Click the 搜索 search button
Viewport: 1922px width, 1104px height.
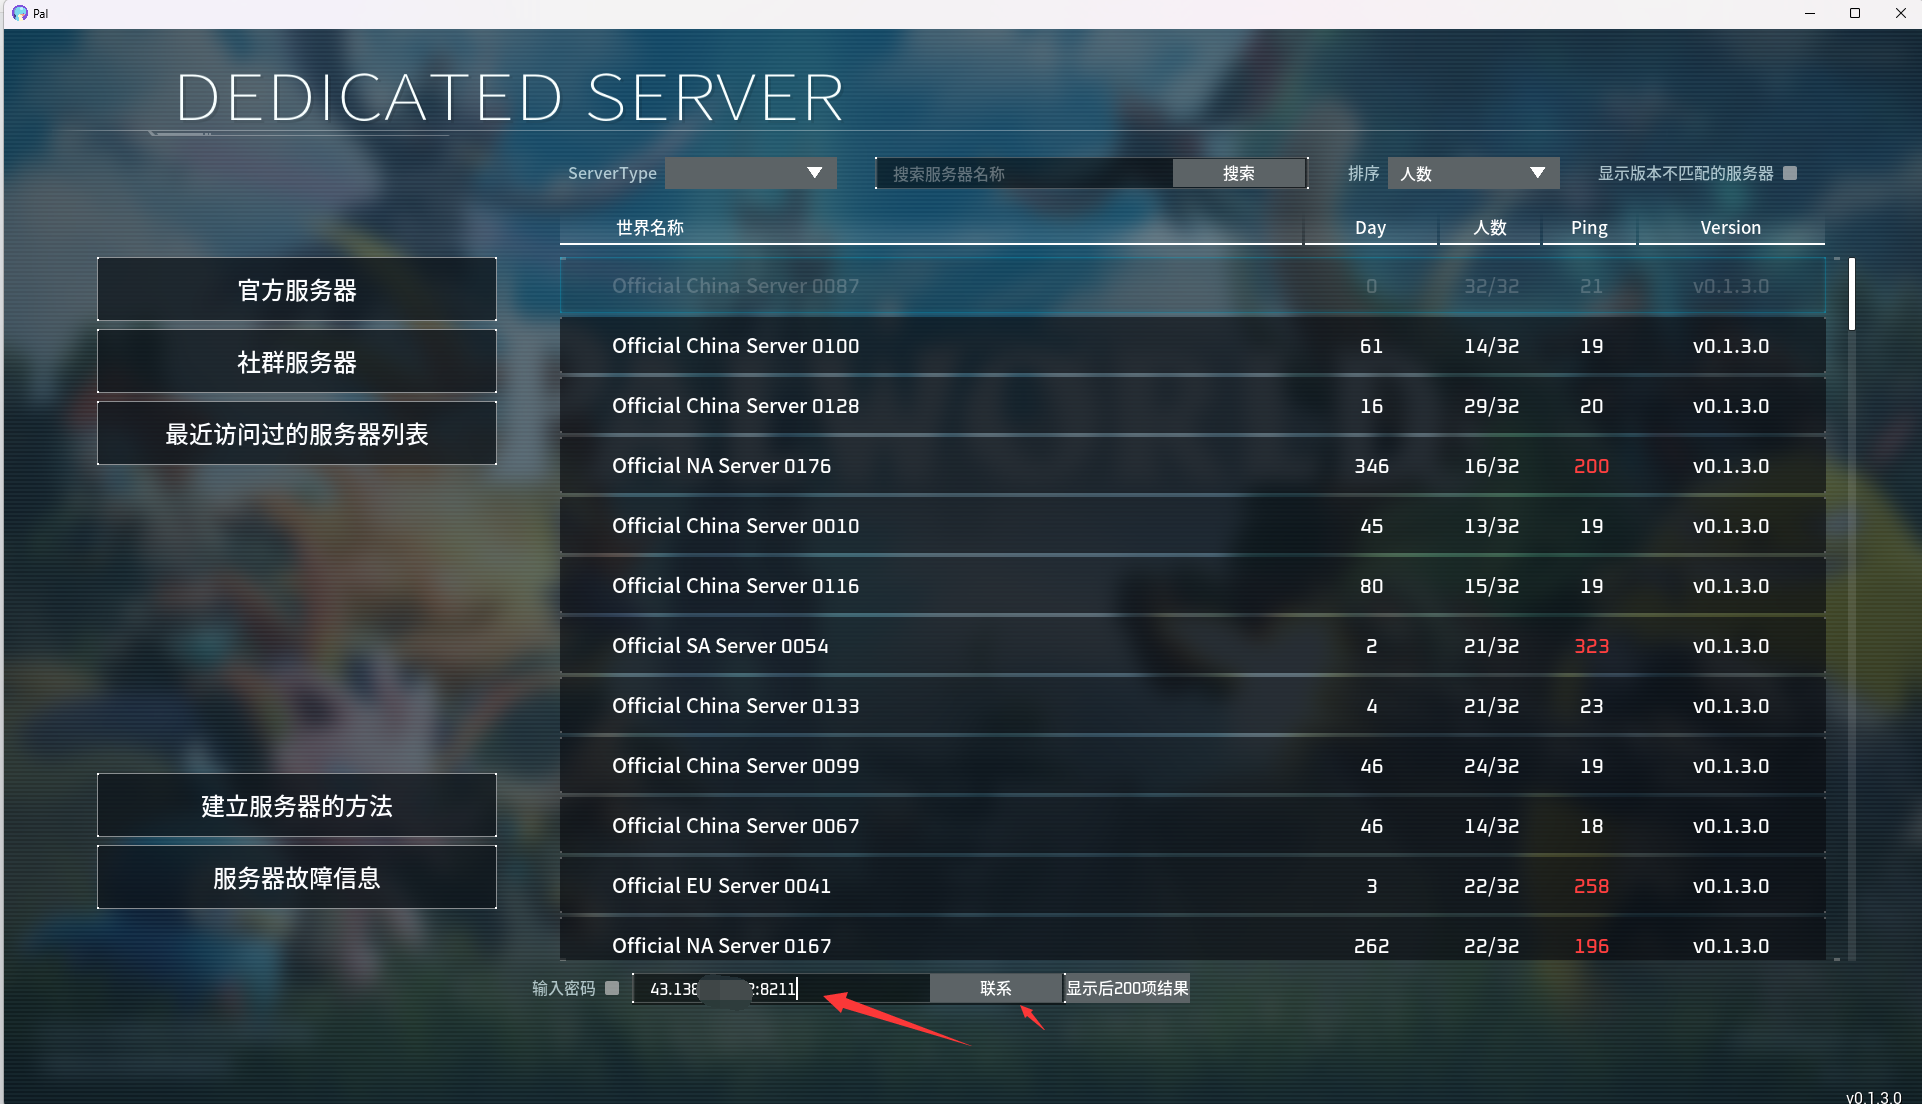tap(1239, 173)
